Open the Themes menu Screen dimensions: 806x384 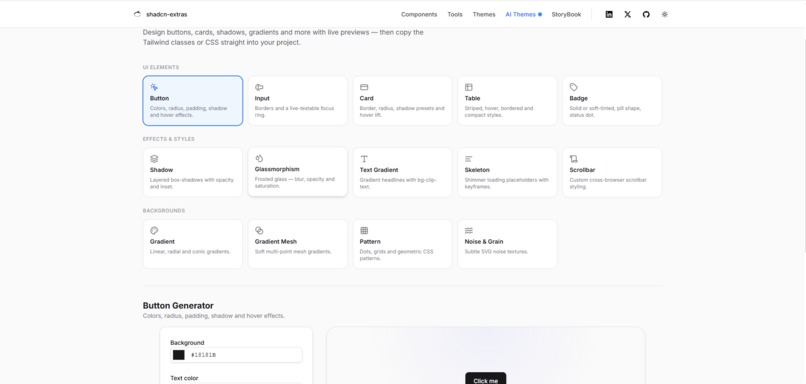(x=484, y=14)
